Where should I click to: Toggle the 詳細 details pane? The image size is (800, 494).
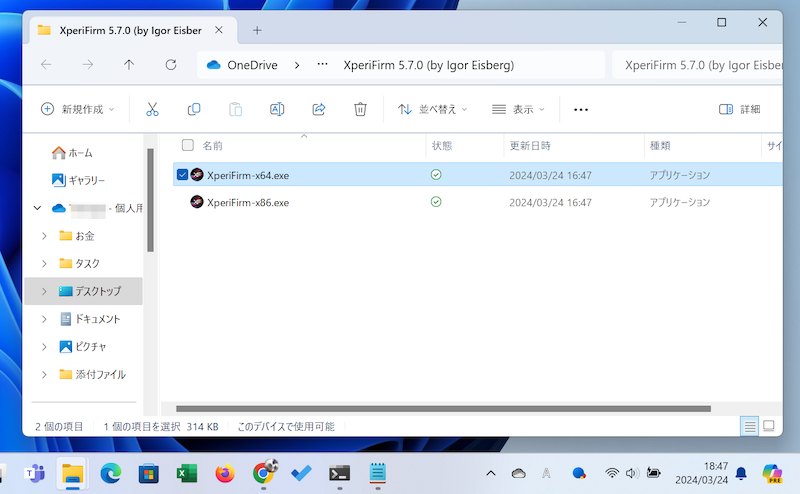click(x=740, y=109)
